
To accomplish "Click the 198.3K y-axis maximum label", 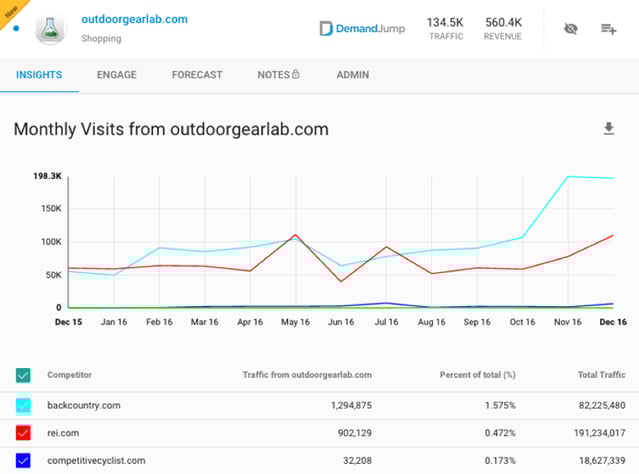I will (x=48, y=176).
